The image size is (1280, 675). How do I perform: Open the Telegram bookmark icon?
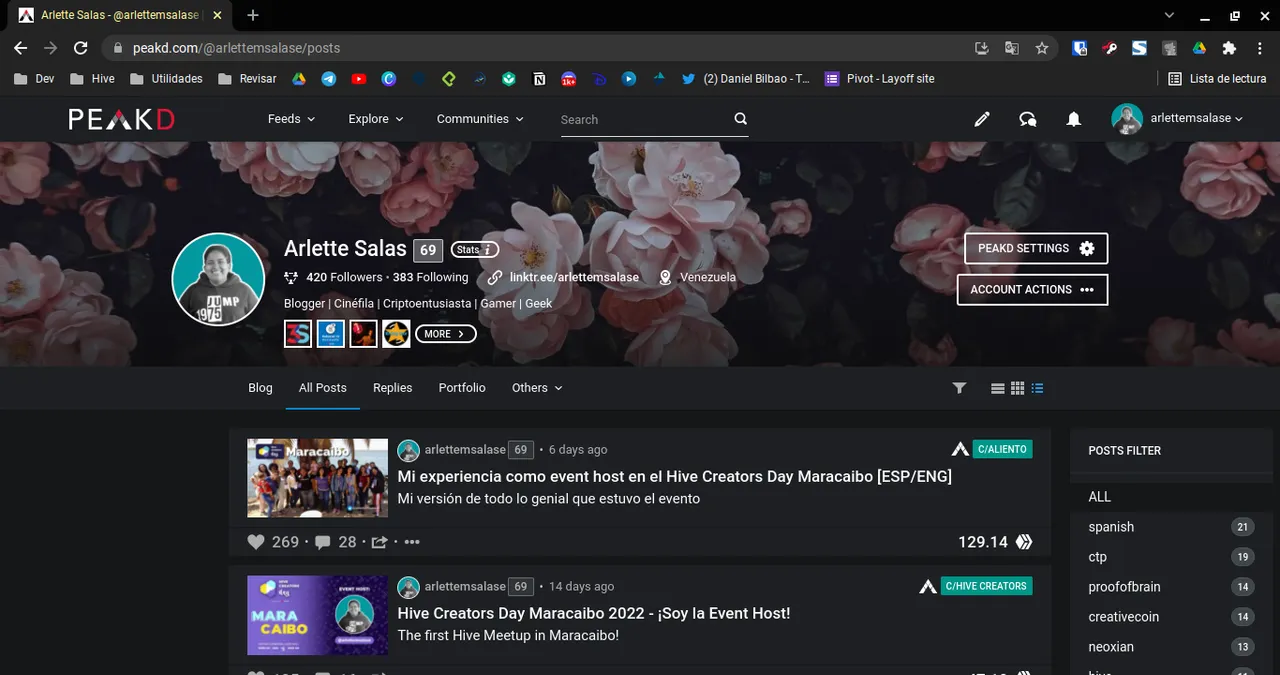pyautogui.click(x=328, y=79)
